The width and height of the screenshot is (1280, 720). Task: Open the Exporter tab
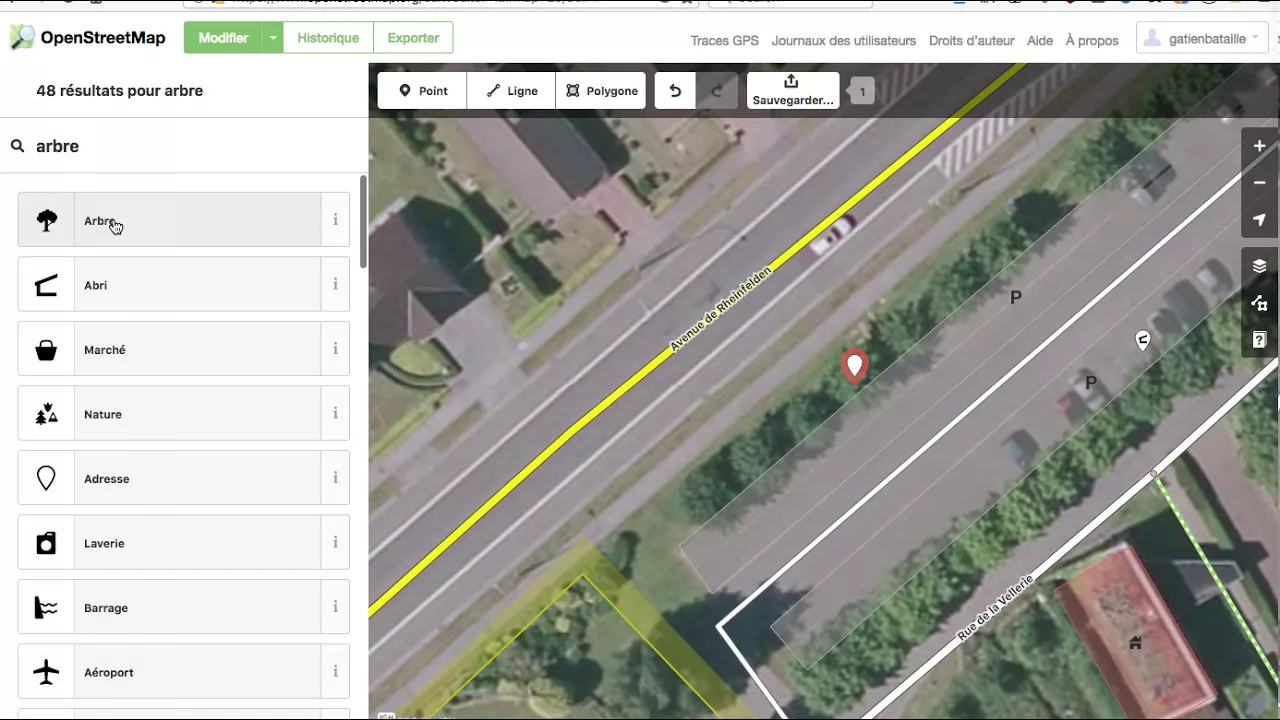(x=413, y=38)
